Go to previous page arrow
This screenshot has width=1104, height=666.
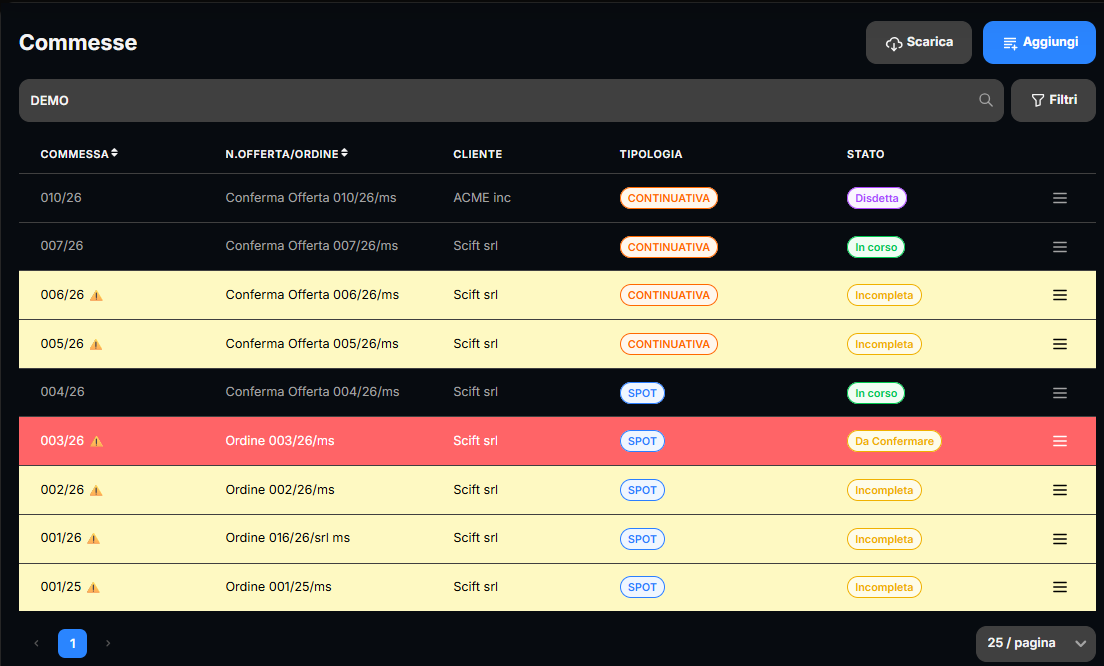[37, 643]
